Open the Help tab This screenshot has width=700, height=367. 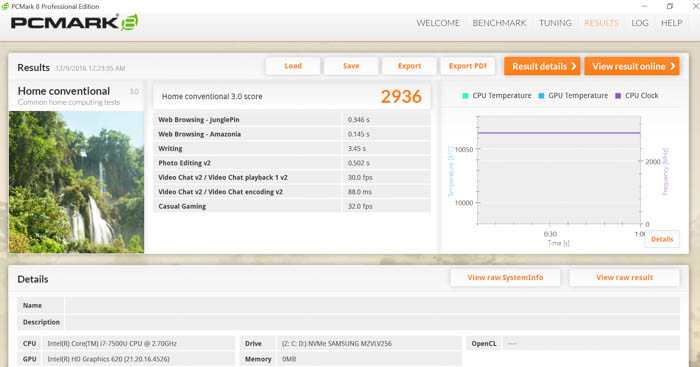point(671,23)
